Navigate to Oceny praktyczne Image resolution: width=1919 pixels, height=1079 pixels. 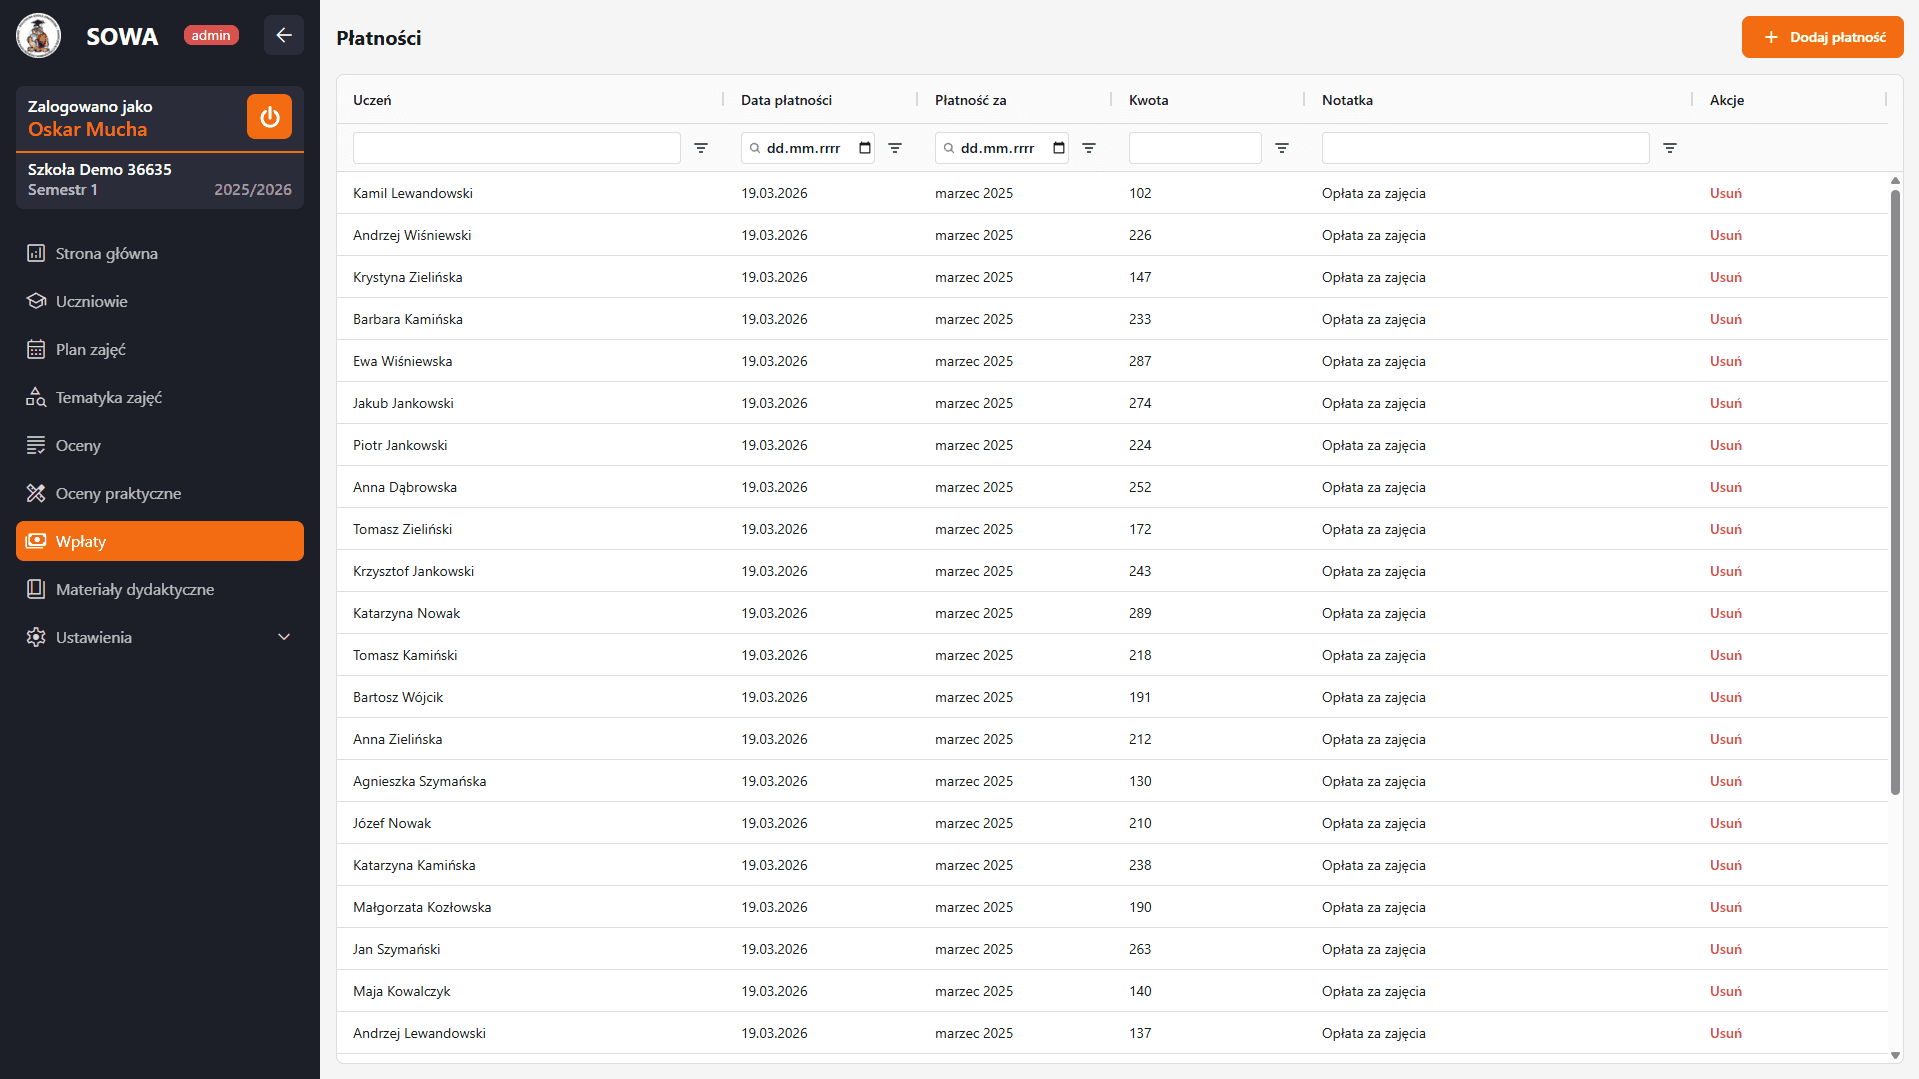[118, 493]
